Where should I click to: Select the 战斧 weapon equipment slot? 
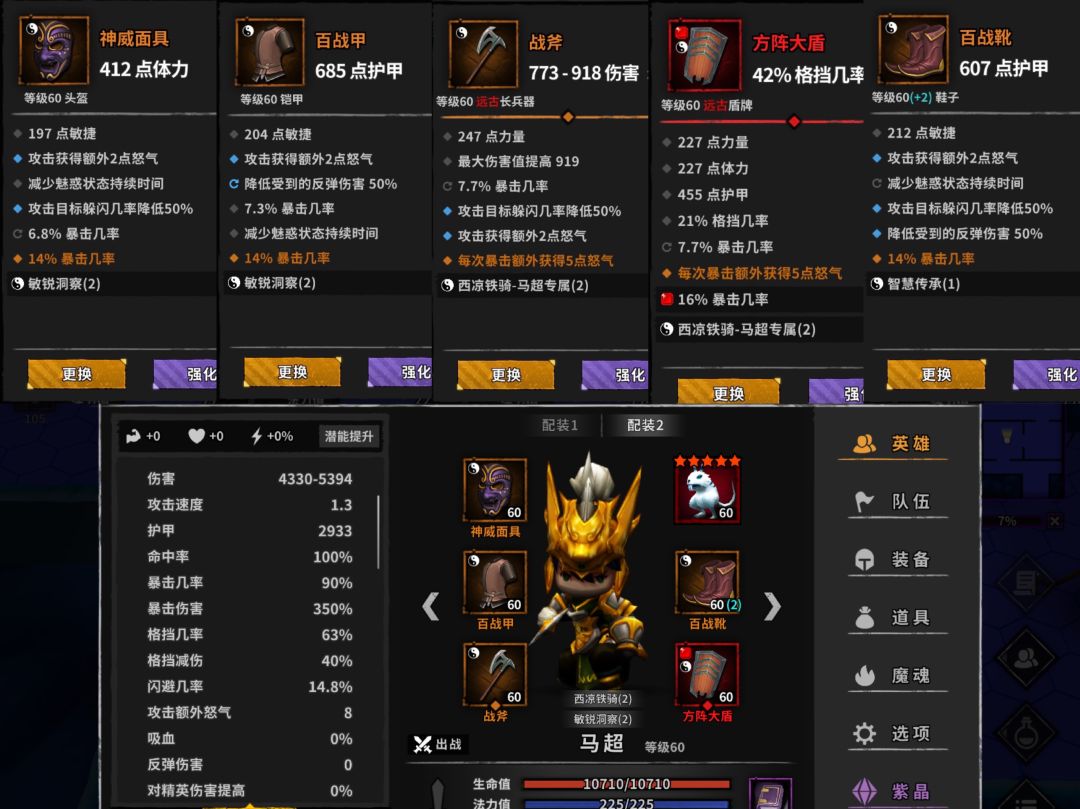(x=495, y=675)
